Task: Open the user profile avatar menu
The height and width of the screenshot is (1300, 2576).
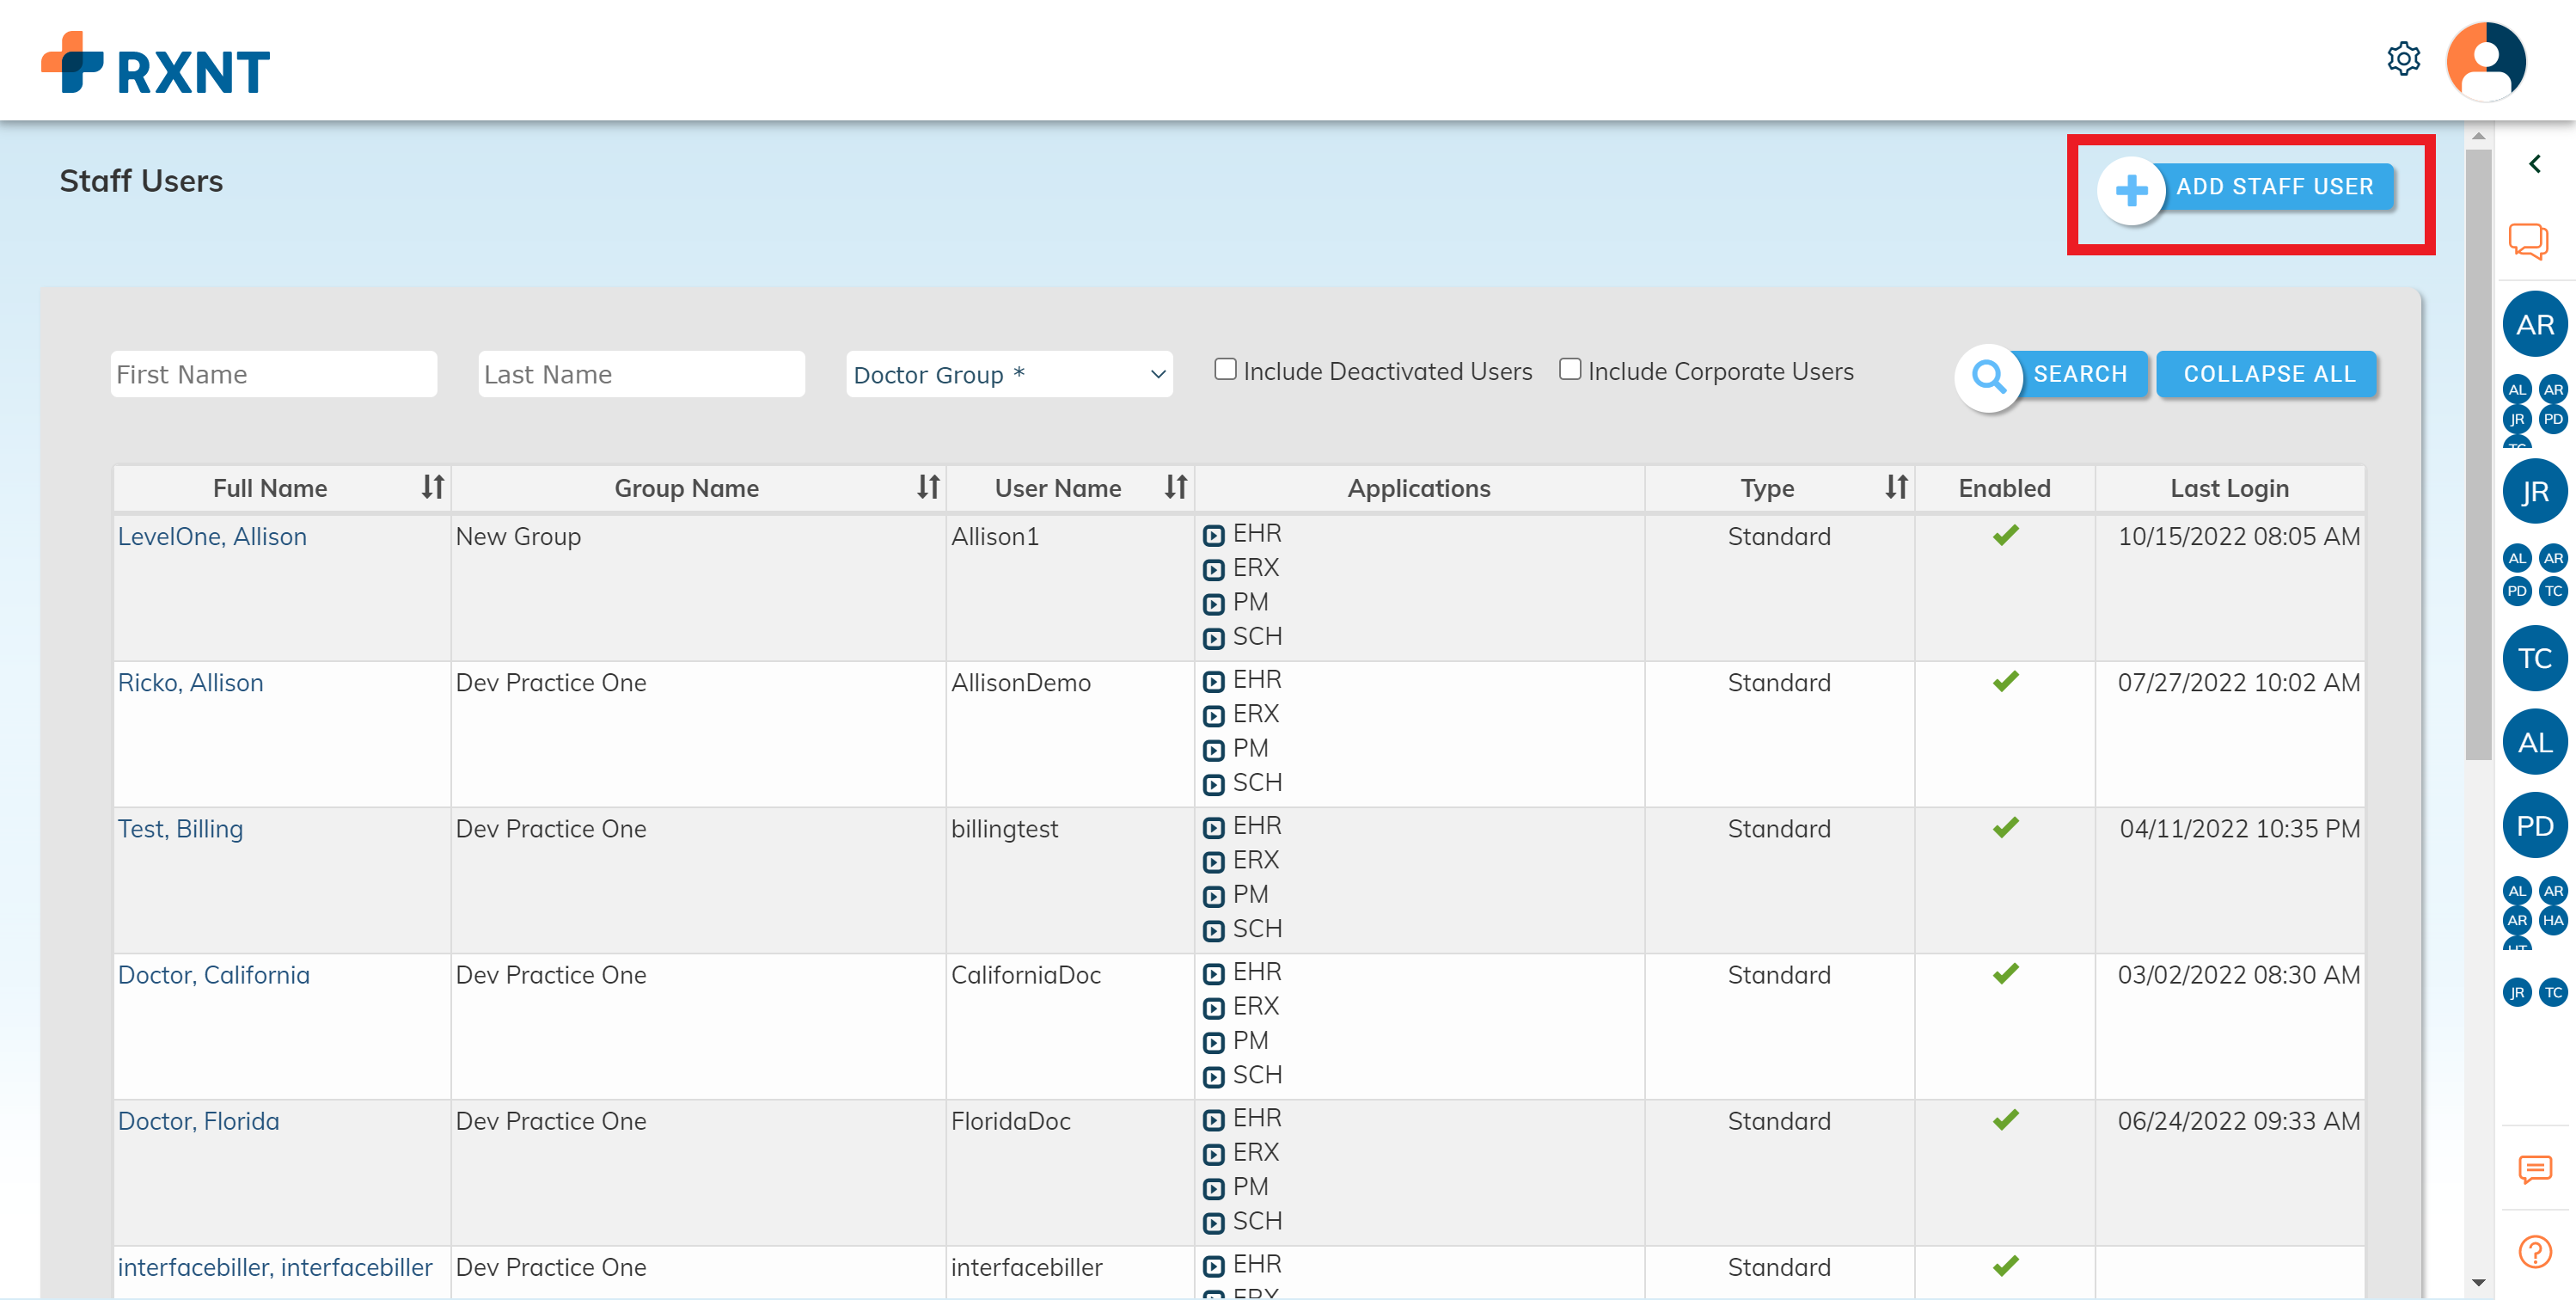Action: tap(2486, 61)
